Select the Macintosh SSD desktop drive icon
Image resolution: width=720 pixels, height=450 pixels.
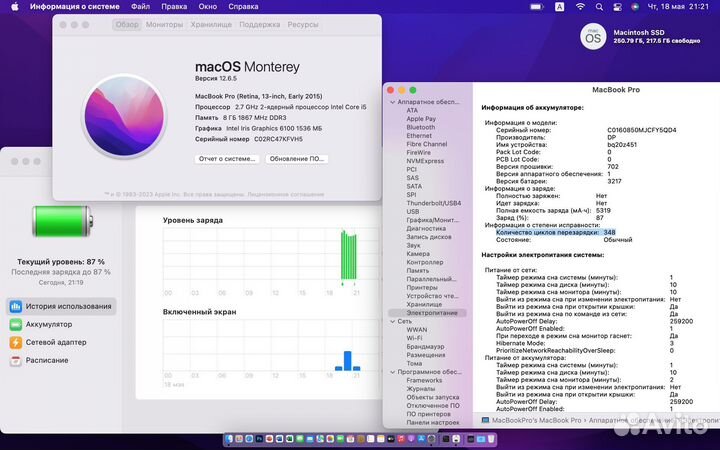pos(593,37)
